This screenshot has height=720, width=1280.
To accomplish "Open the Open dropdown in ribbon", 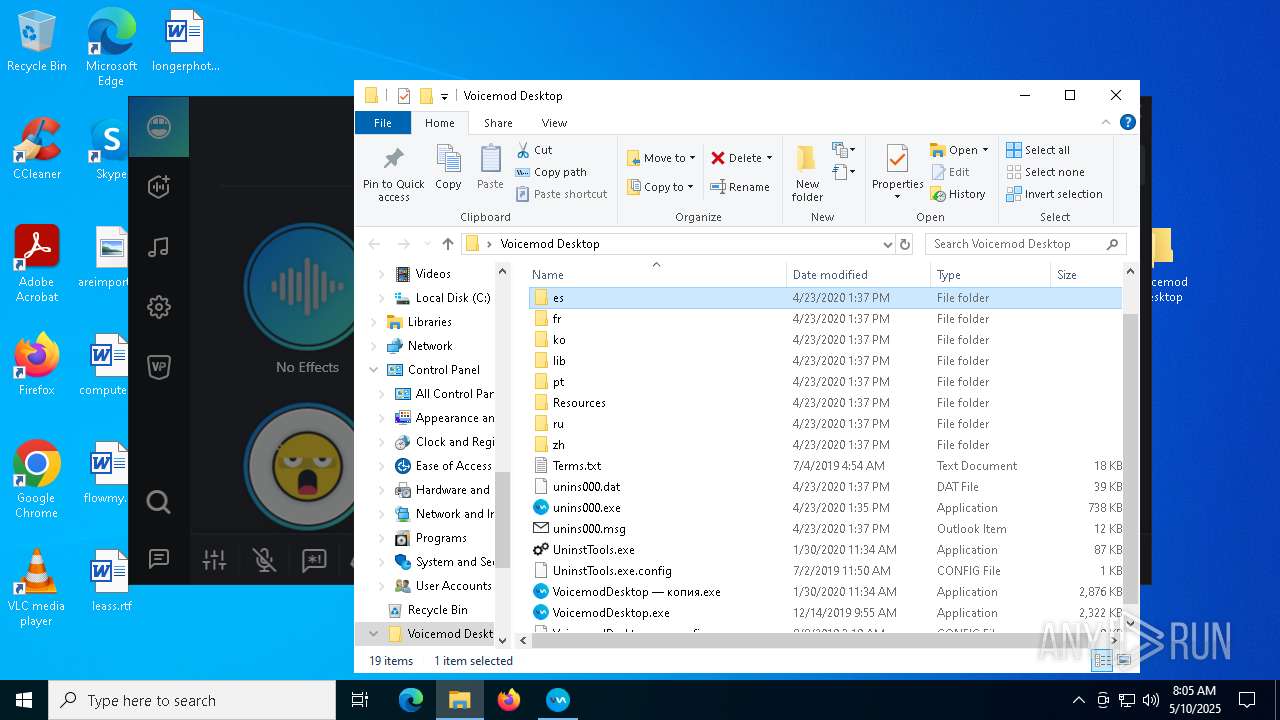I will [959, 150].
